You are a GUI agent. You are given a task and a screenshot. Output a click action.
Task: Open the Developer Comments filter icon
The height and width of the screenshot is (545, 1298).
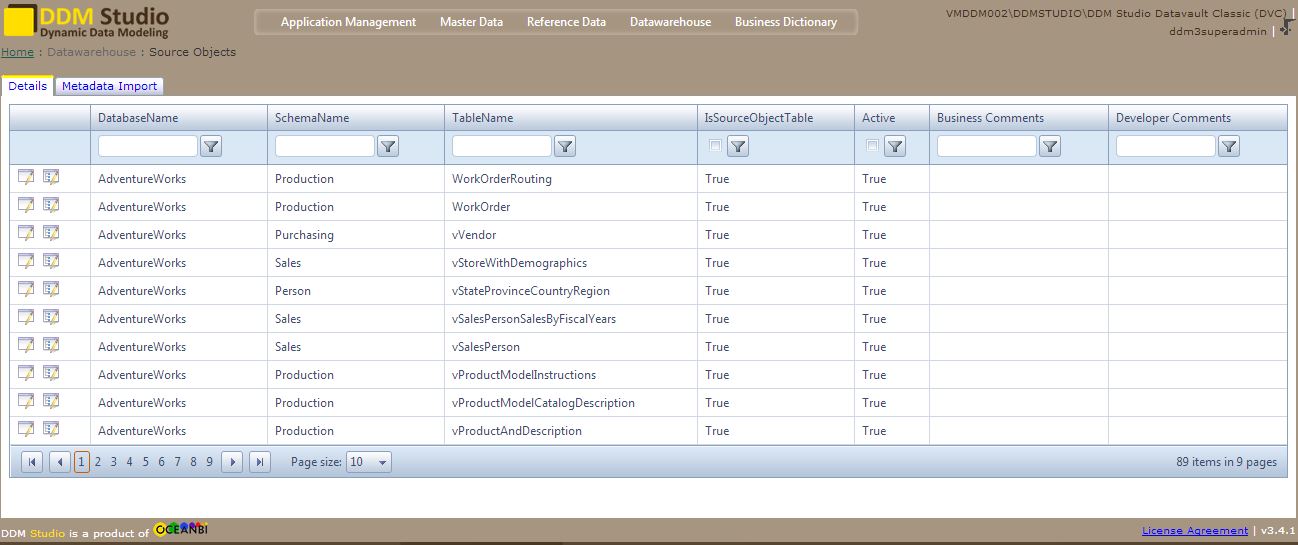click(x=1229, y=147)
